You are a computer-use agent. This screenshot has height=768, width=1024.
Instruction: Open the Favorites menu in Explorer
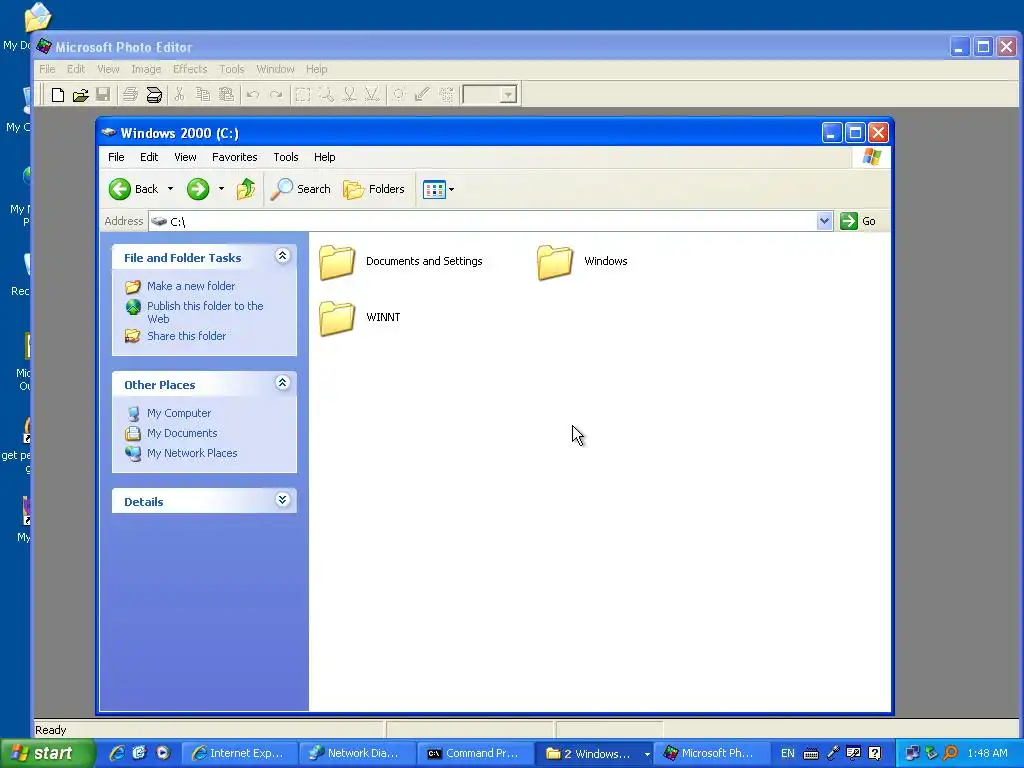pyautogui.click(x=234, y=157)
